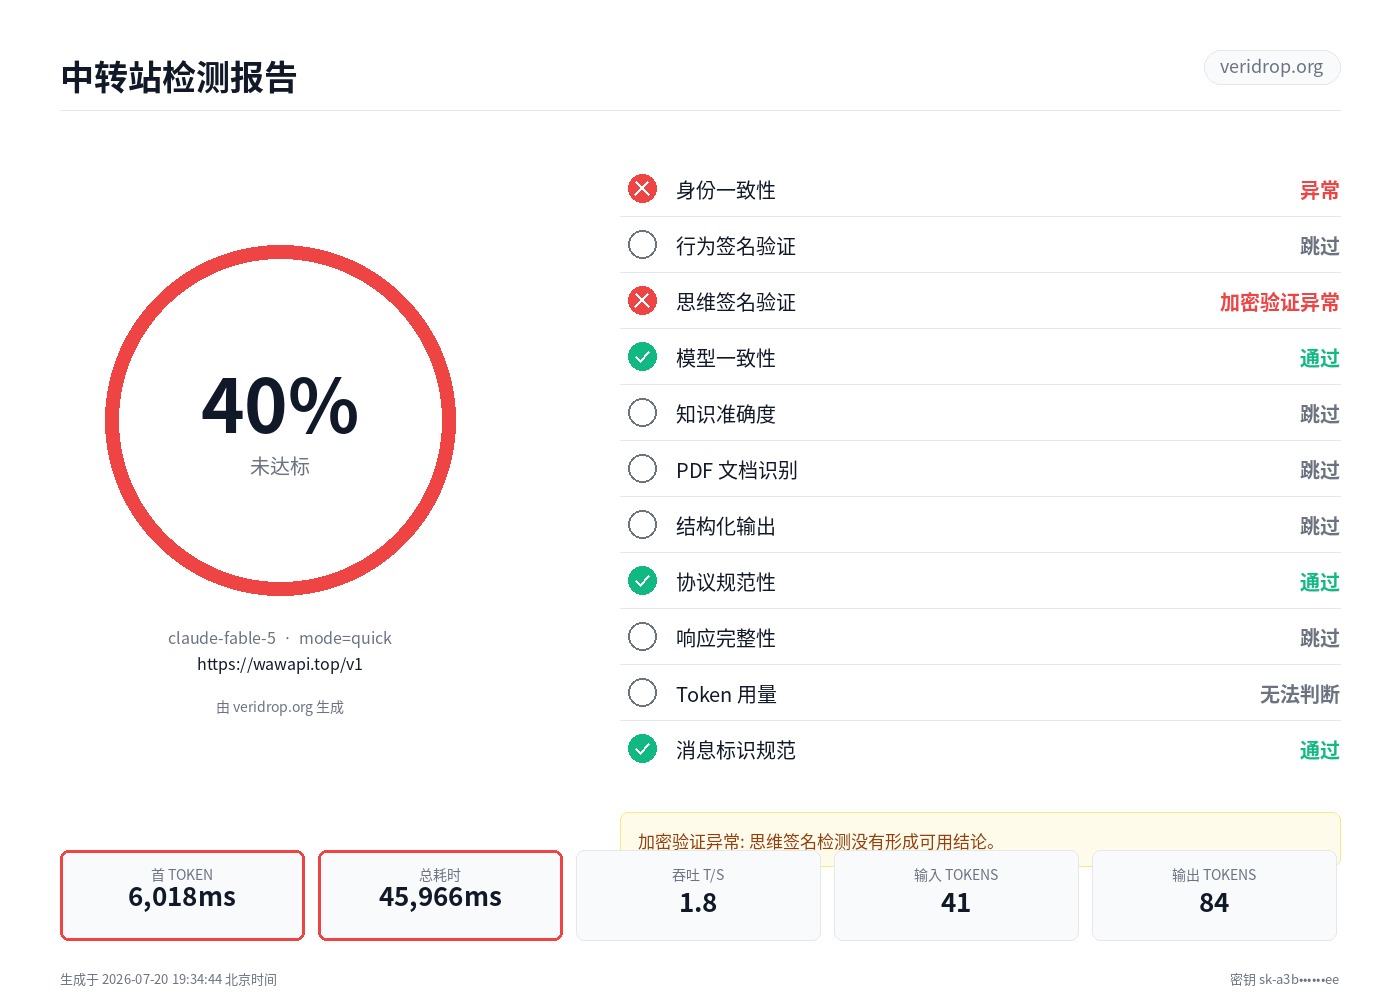Click empty circle icon beside 知识准确度
1400x1000 pixels.
click(642, 413)
